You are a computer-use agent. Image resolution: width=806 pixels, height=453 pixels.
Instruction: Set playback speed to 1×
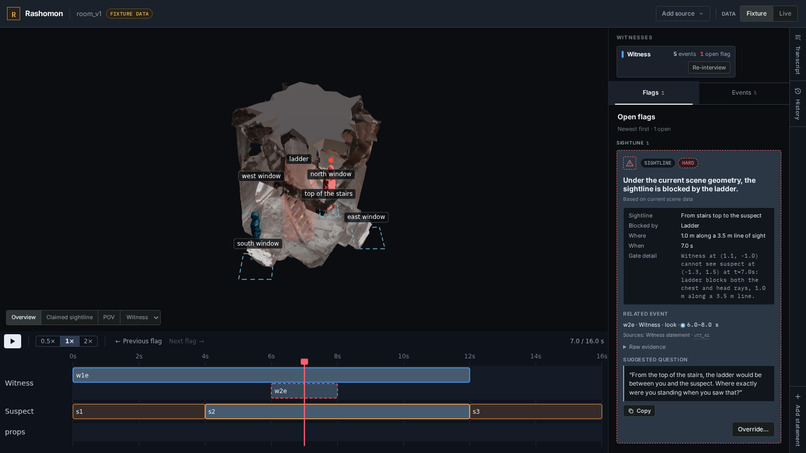[69, 341]
